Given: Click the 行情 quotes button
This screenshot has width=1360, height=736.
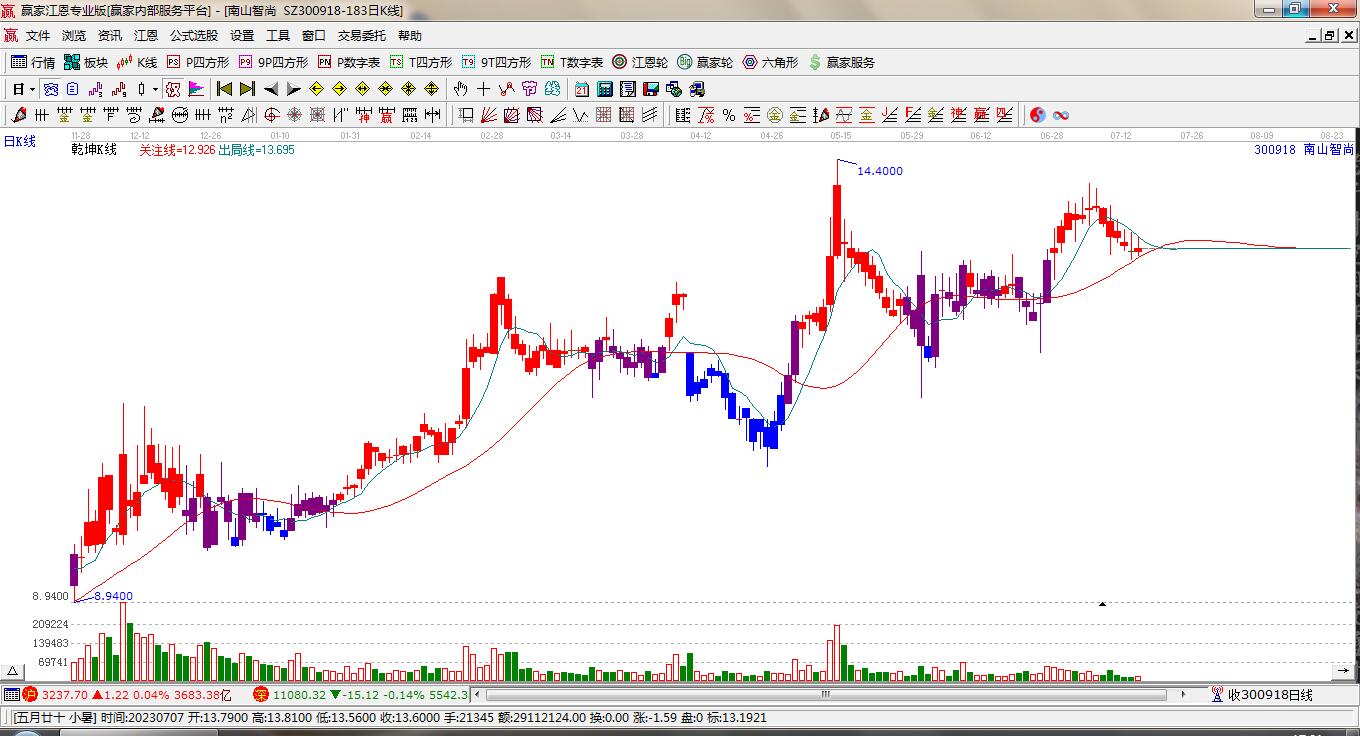Looking at the screenshot, I should click(x=33, y=62).
